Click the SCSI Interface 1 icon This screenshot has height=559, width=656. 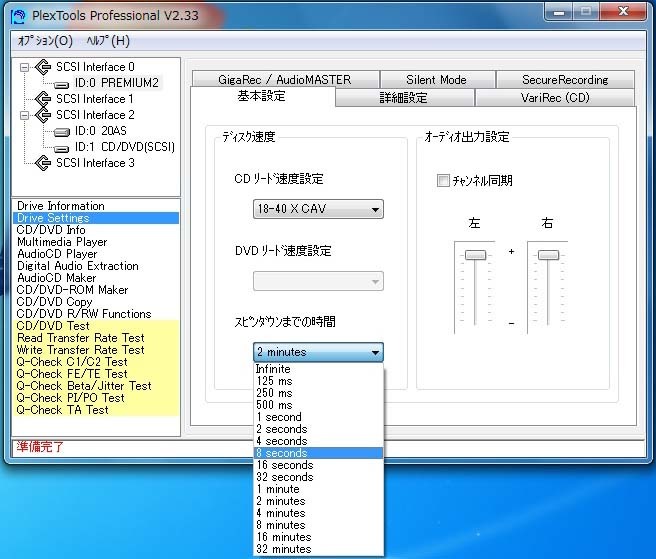[x=41, y=99]
